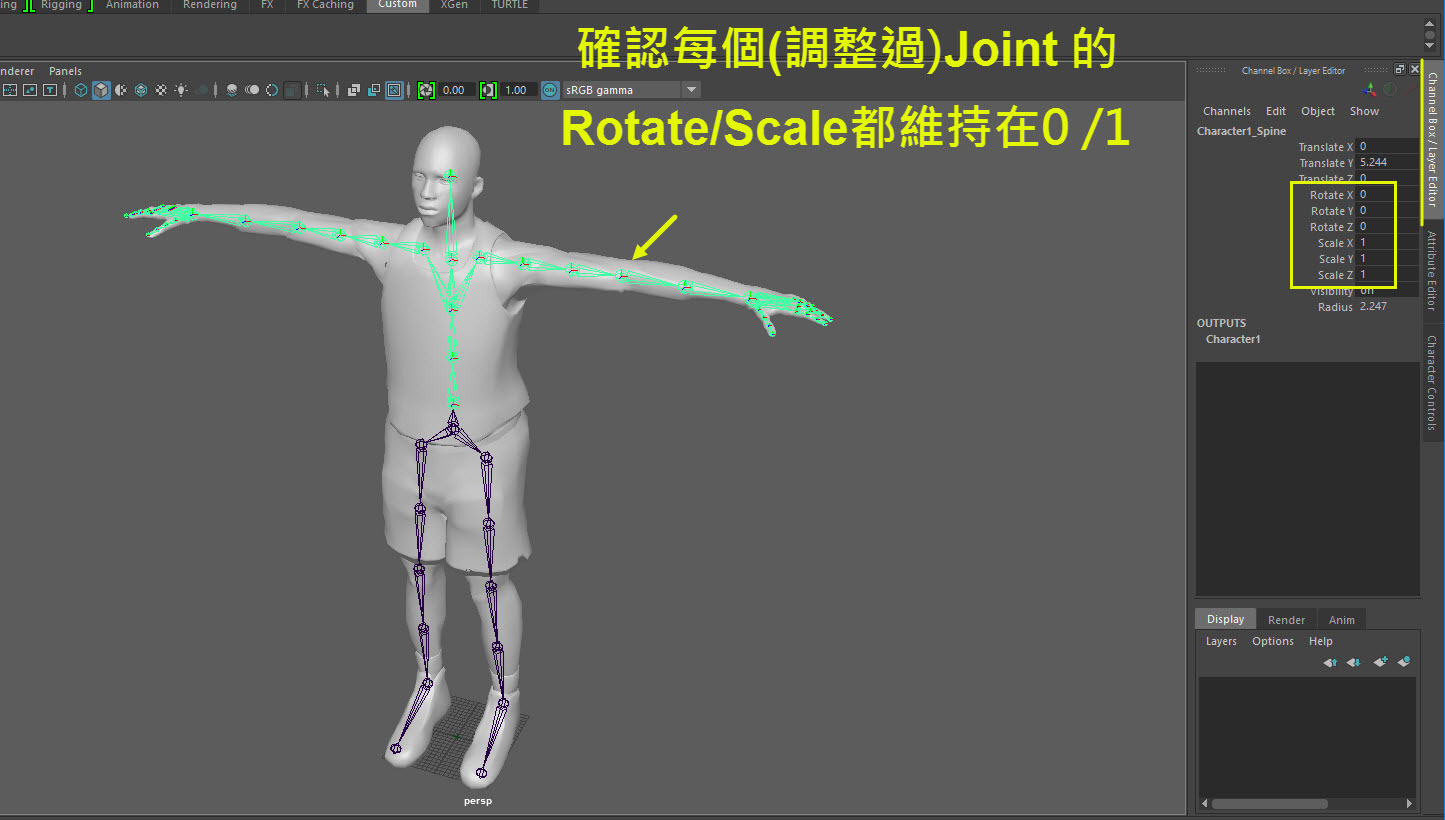The image size is (1445, 820).
Task: Select the Custom shelf tab
Action: coord(397,5)
